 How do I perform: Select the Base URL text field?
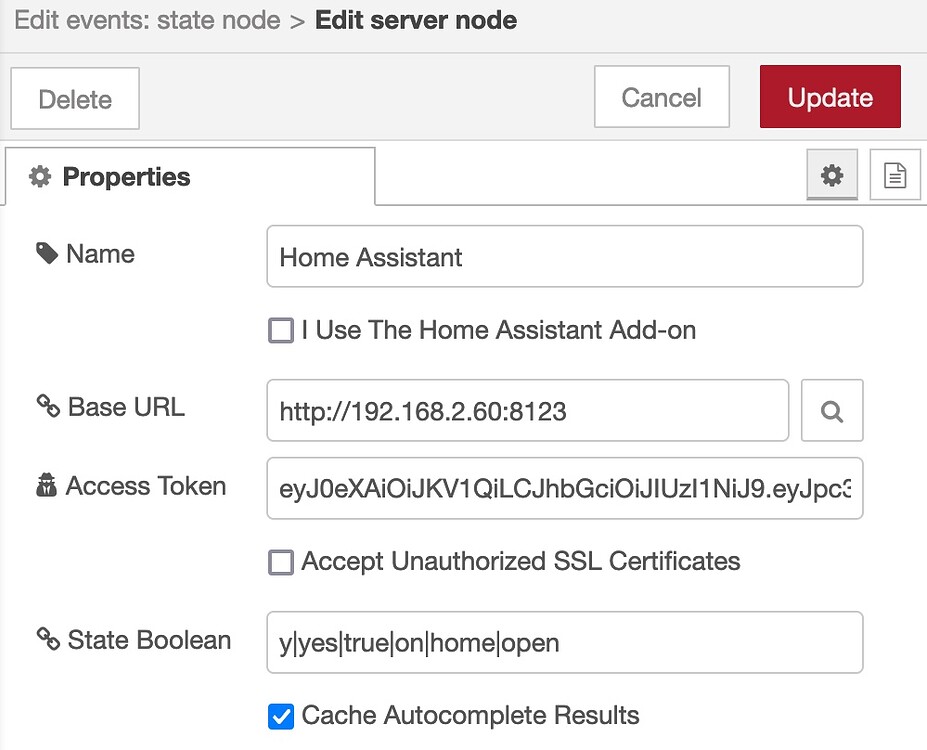(527, 410)
